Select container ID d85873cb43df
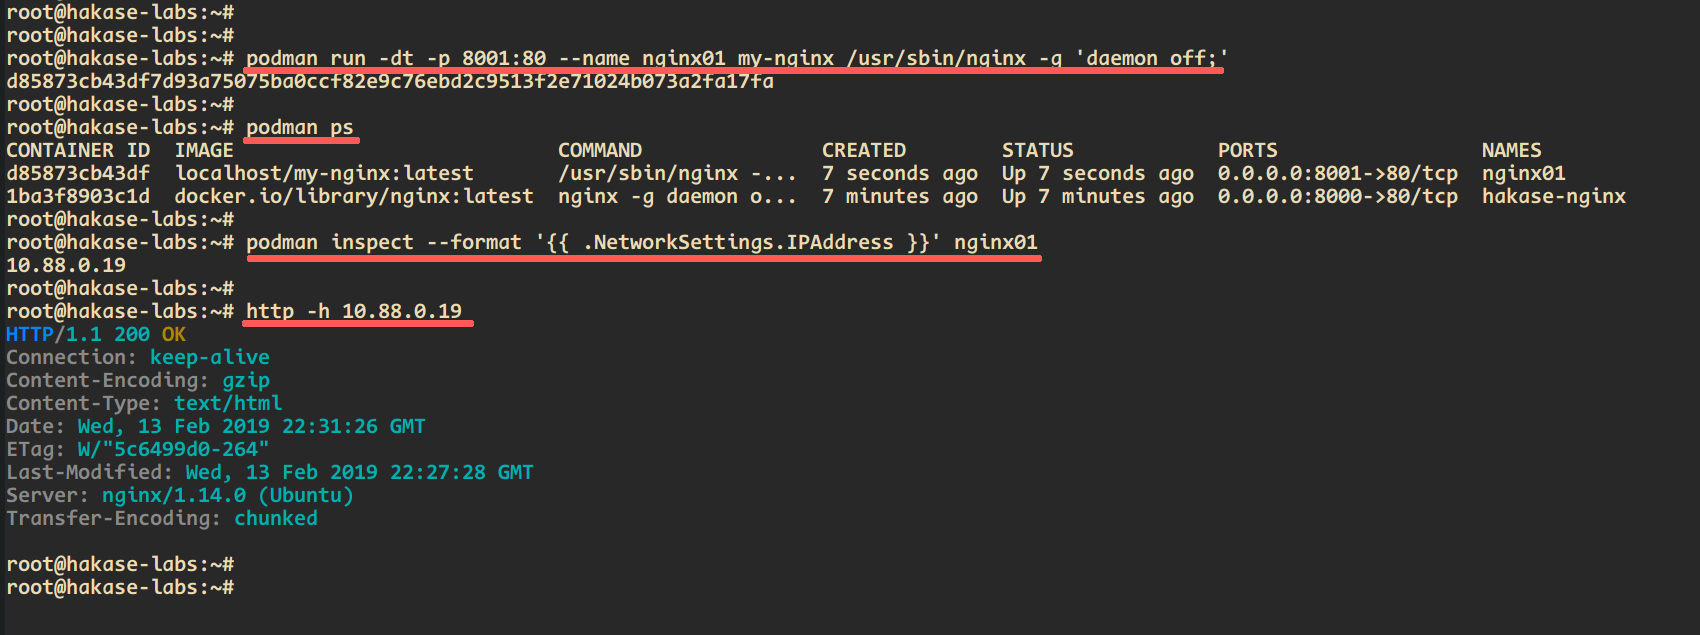The width and height of the screenshot is (1700, 635). coord(78,173)
